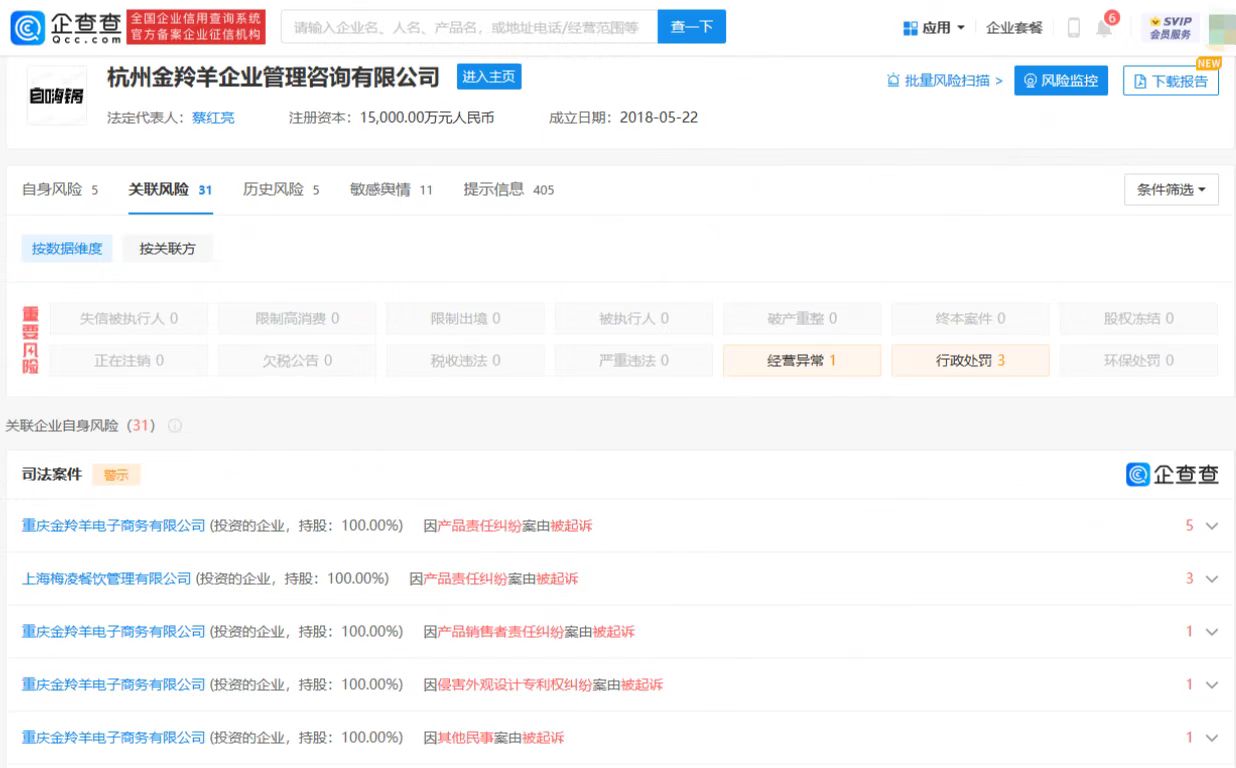The image size is (1236, 768).
Task: Expand the 产品责任纠纷 row with 5 cases
Action: coord(1211,526)
